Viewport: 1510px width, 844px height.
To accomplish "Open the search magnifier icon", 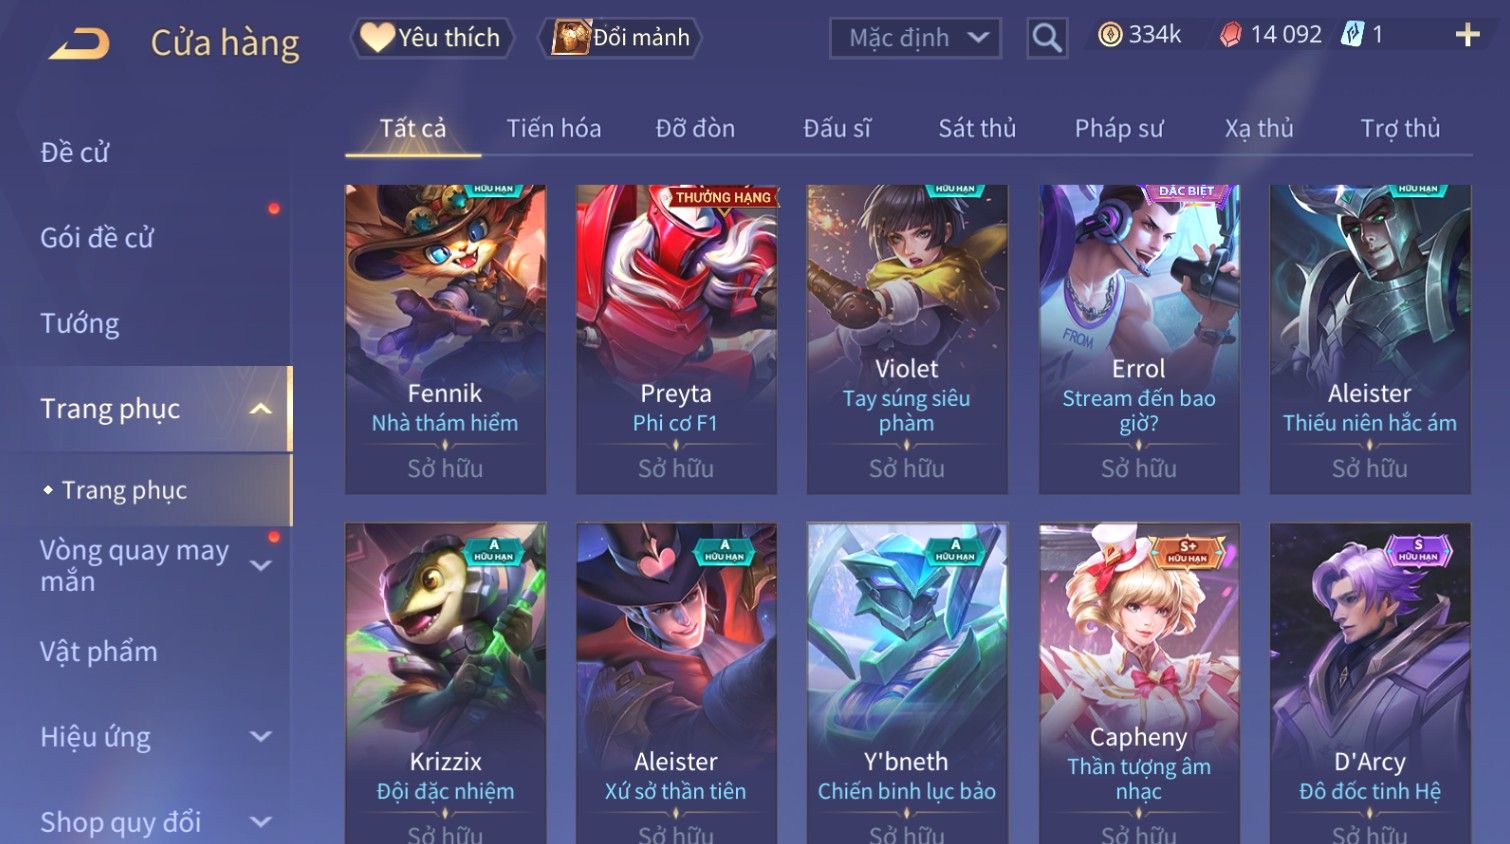I will coord(1047,38).
